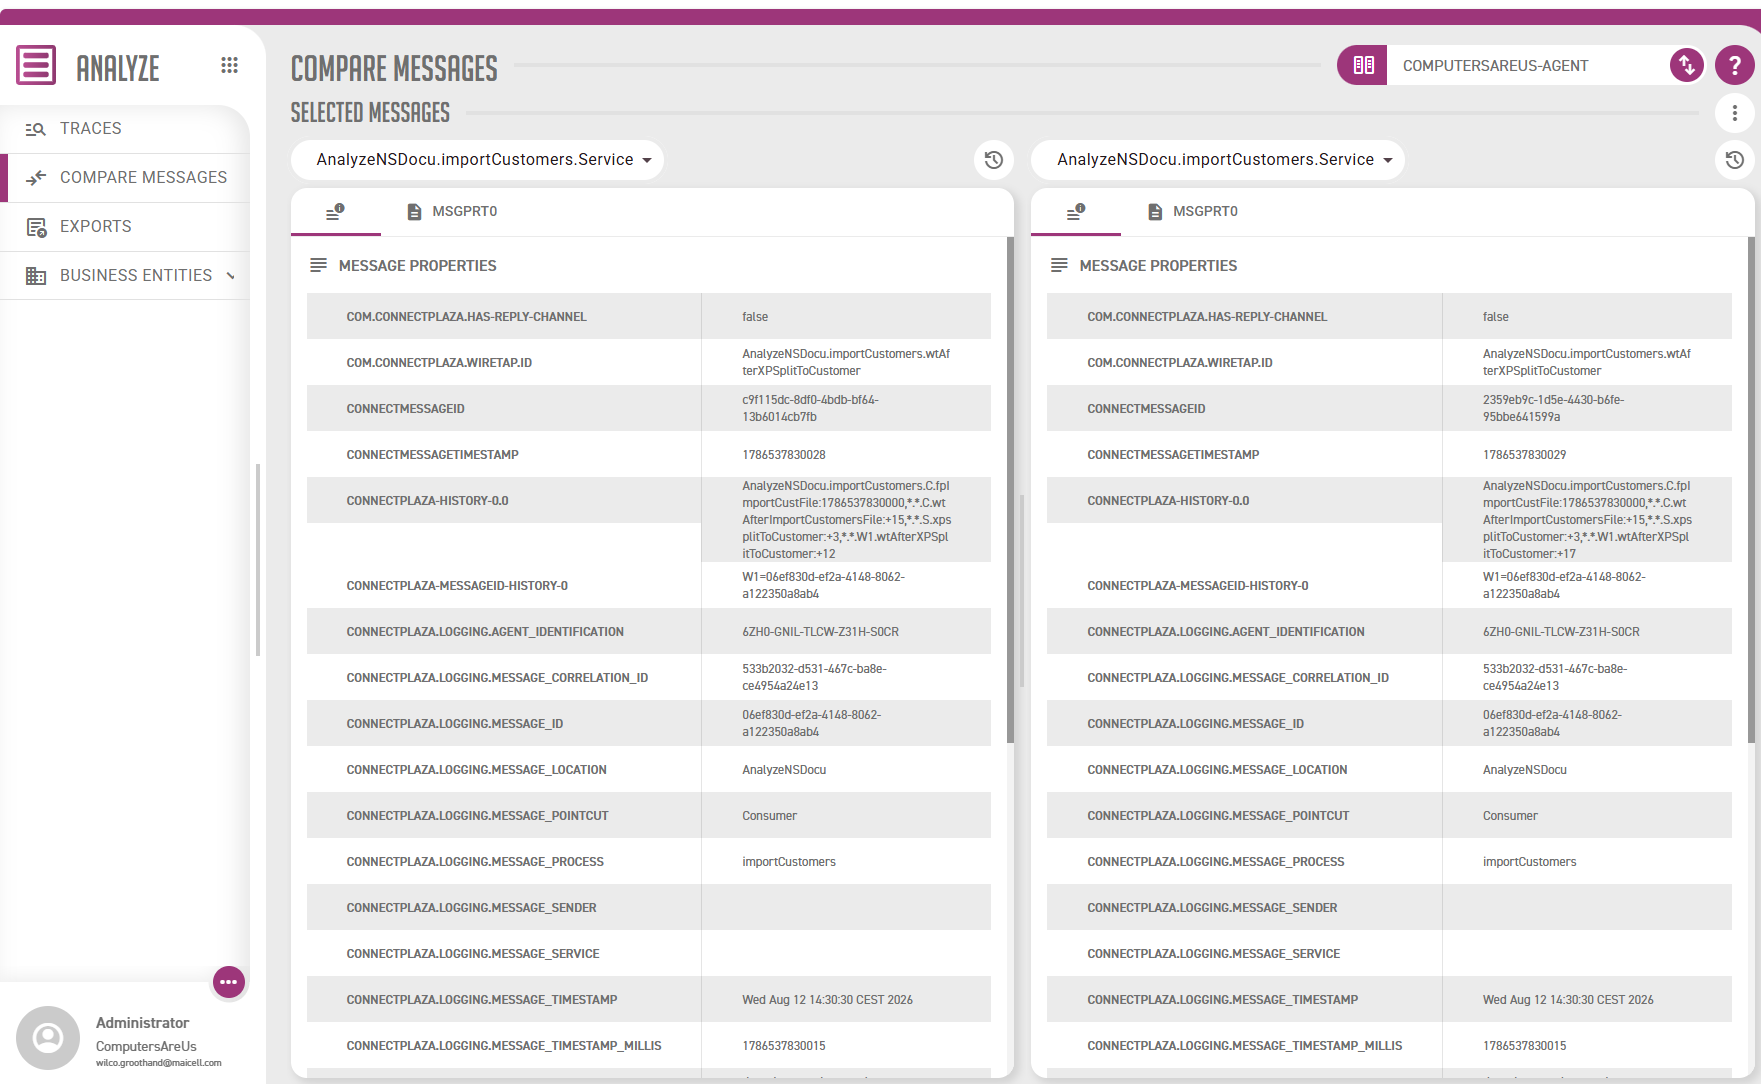Viewport: 1761px width, 1084px height.
Task: Click right AGENT_IDENTIFICATION value 6ZH0-GNIL
Action: click(1561, 632)
